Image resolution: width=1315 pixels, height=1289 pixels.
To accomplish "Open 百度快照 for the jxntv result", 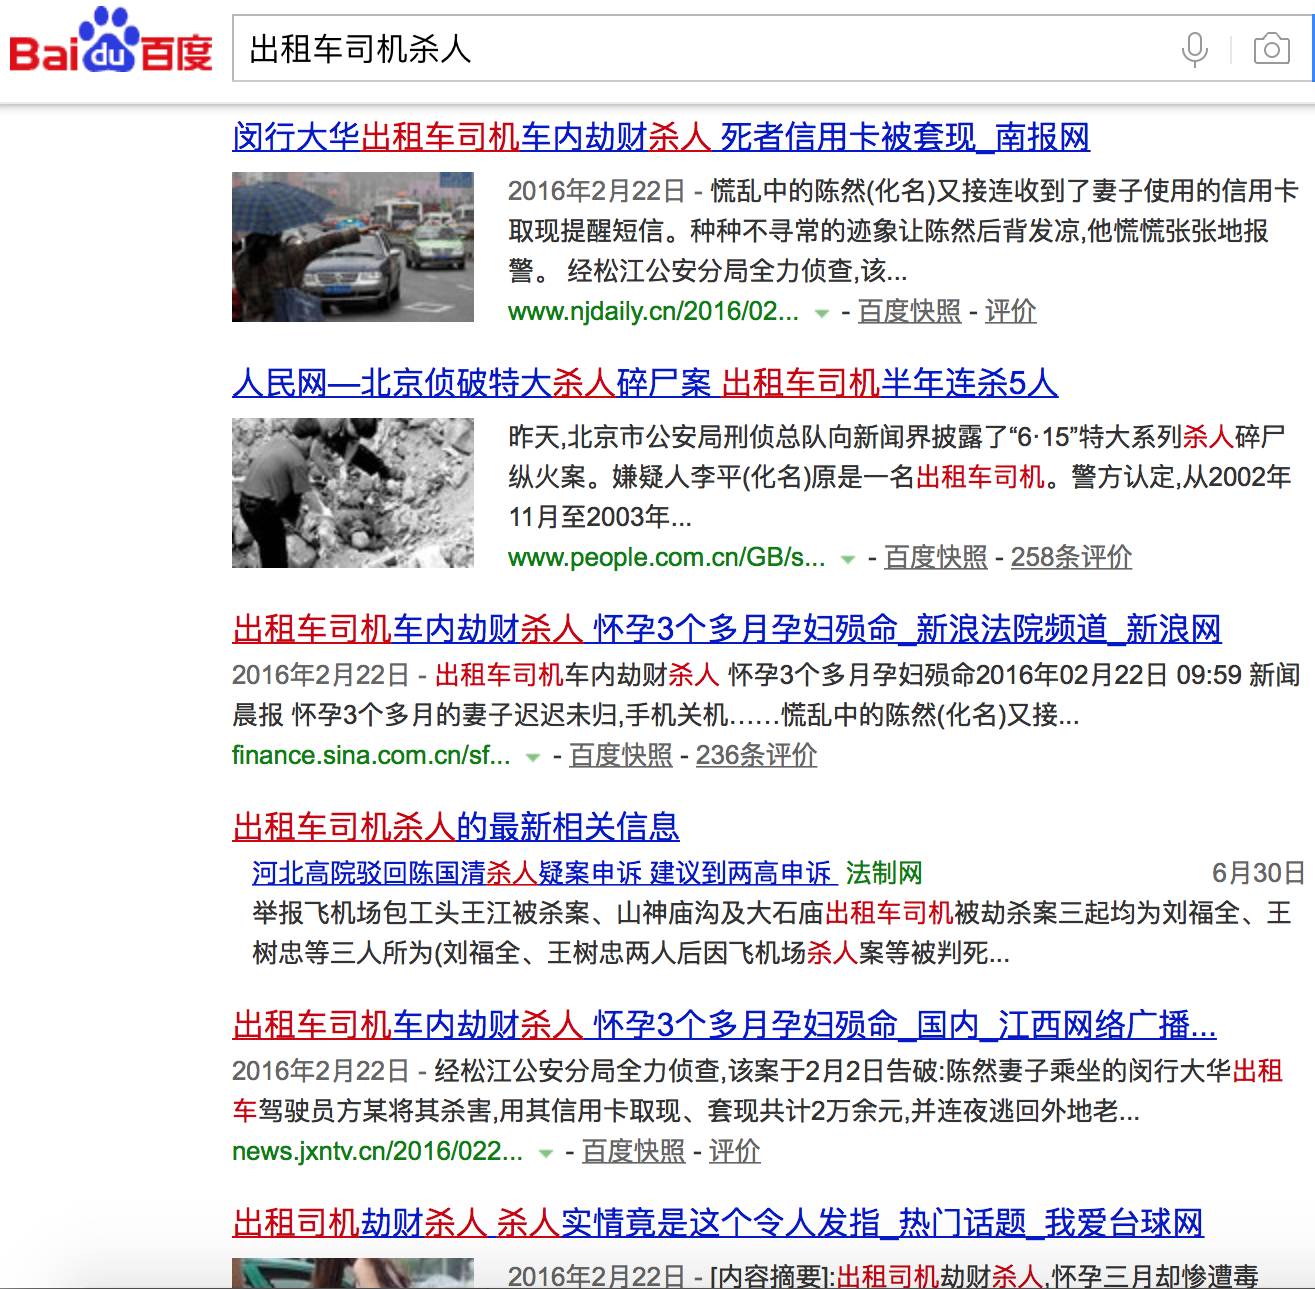I will (633, 1152).
